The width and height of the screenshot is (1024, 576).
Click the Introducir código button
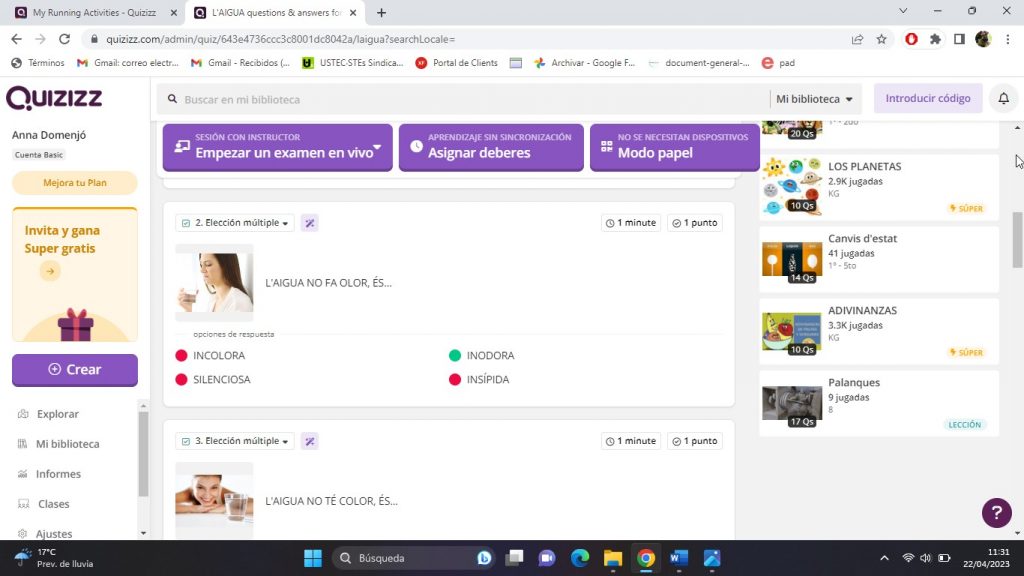click(927, 99)
